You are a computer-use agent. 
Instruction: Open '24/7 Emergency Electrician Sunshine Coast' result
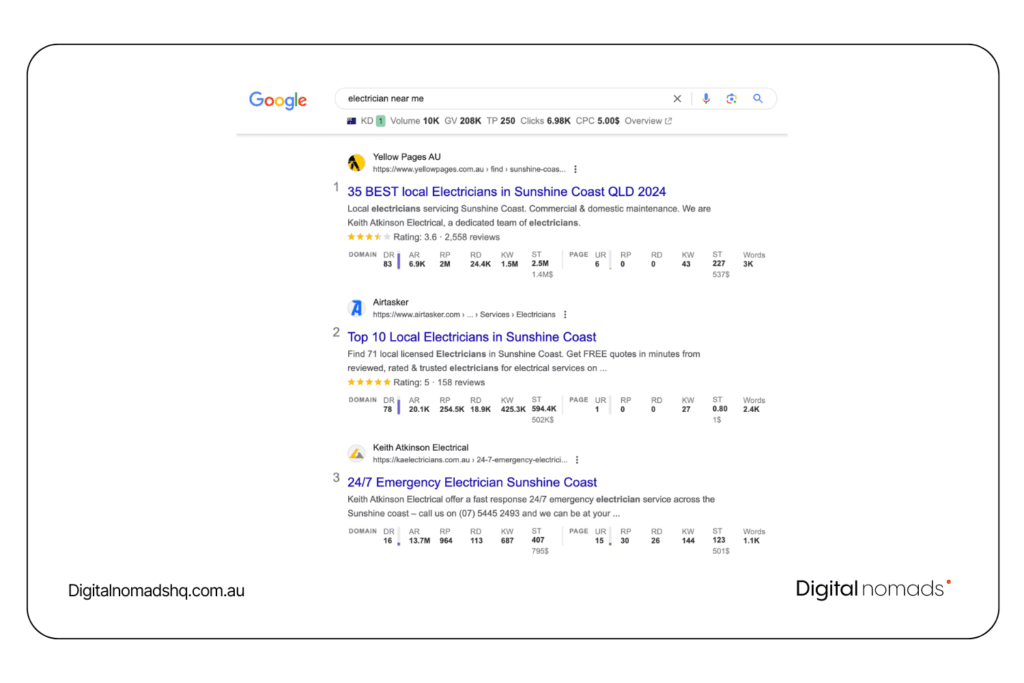472,482
